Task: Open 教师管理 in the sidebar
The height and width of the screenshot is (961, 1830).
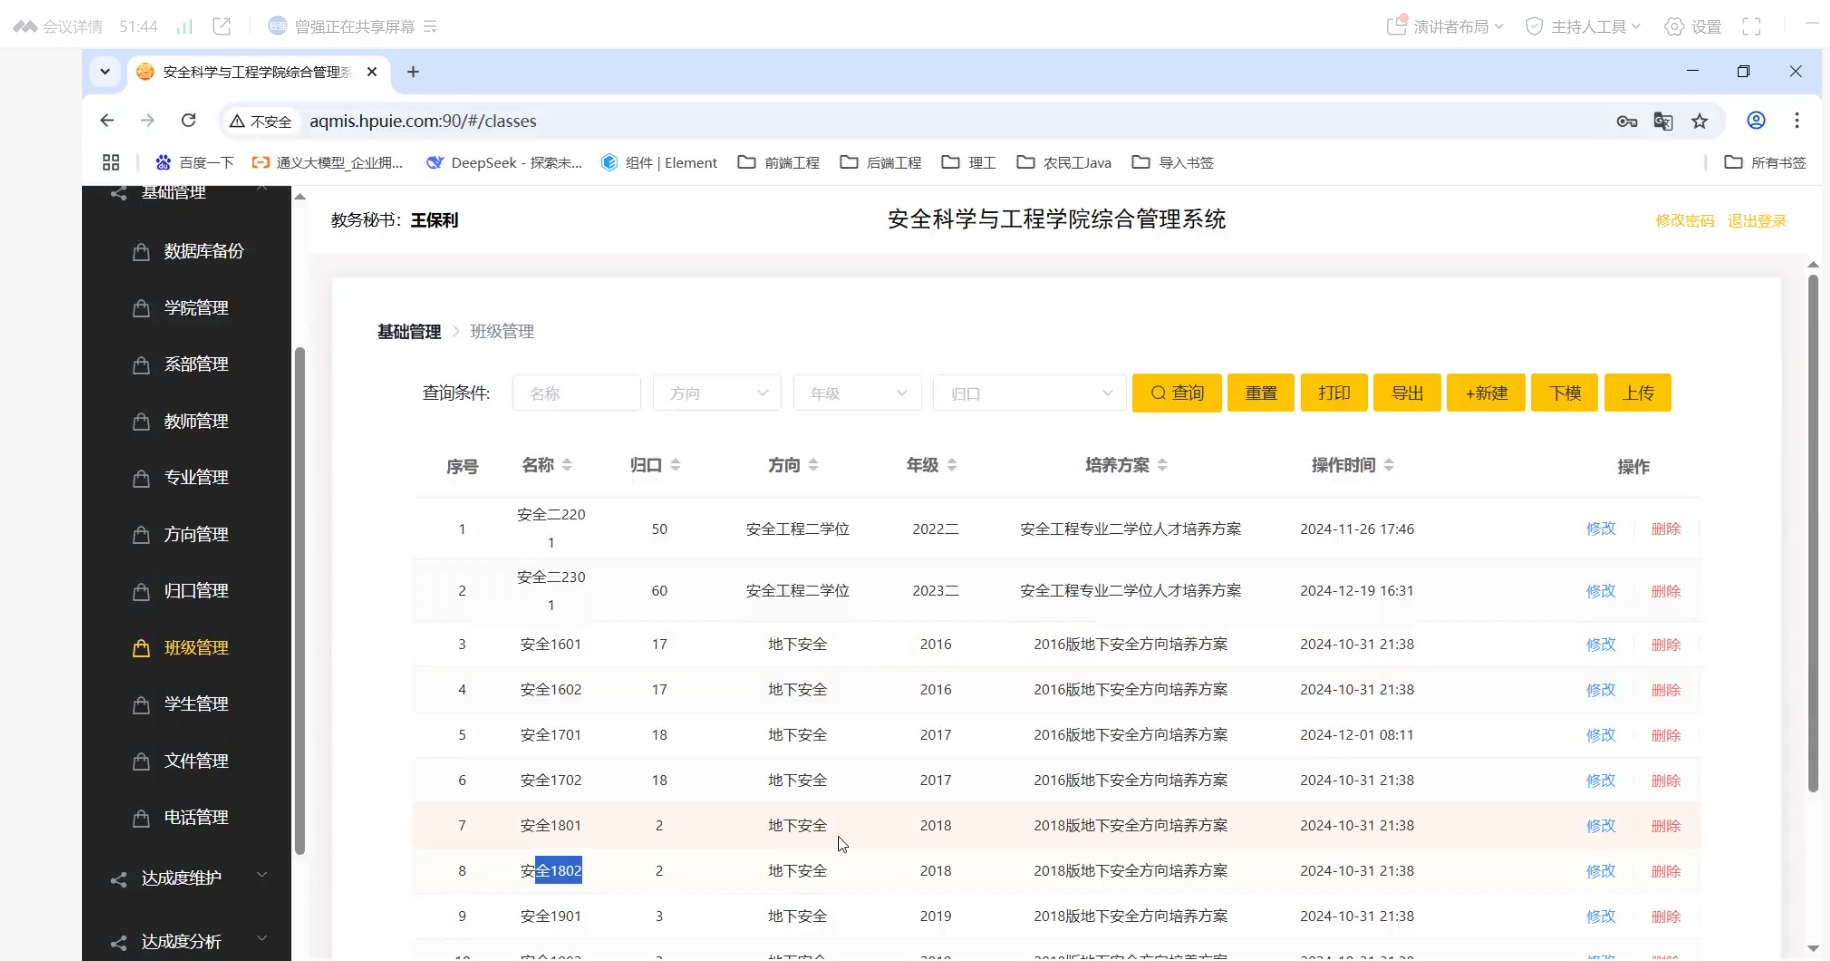Action: [x=196, y=421]
